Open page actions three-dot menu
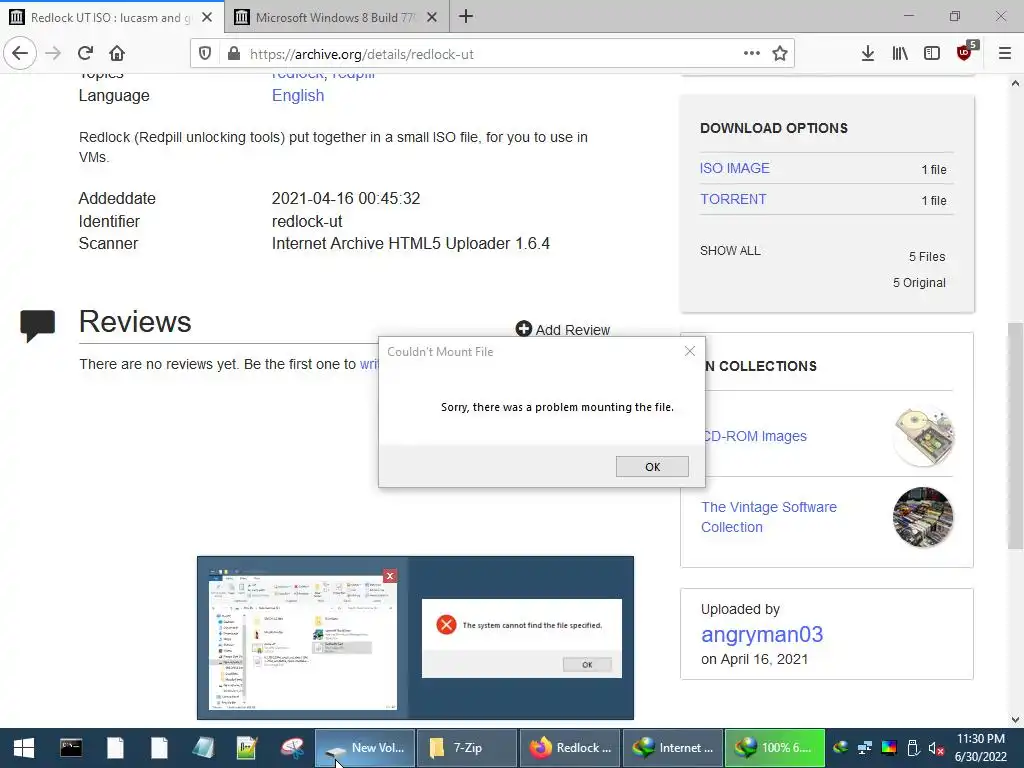The image size is (1024, 768). (x=752, y=54)
